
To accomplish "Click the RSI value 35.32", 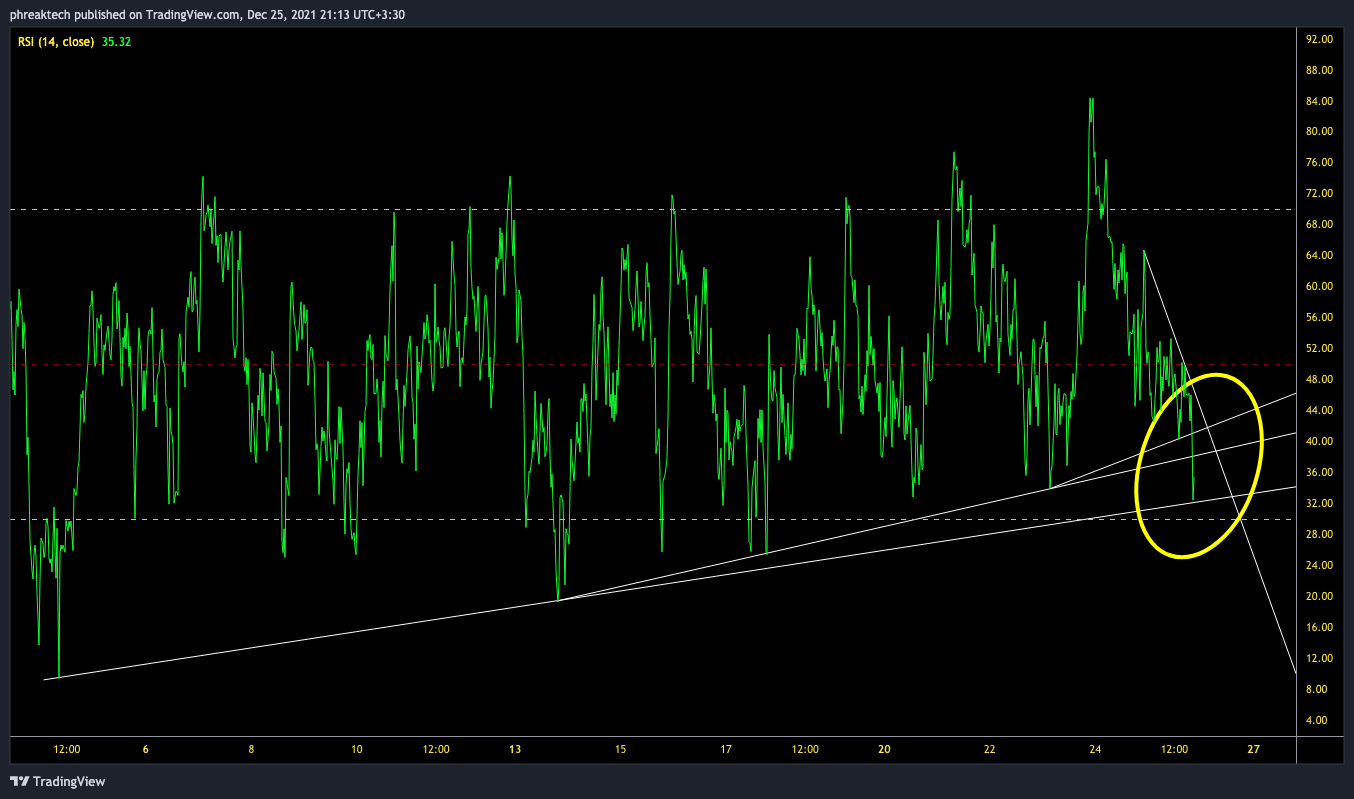I will click(x=117, y=42).
